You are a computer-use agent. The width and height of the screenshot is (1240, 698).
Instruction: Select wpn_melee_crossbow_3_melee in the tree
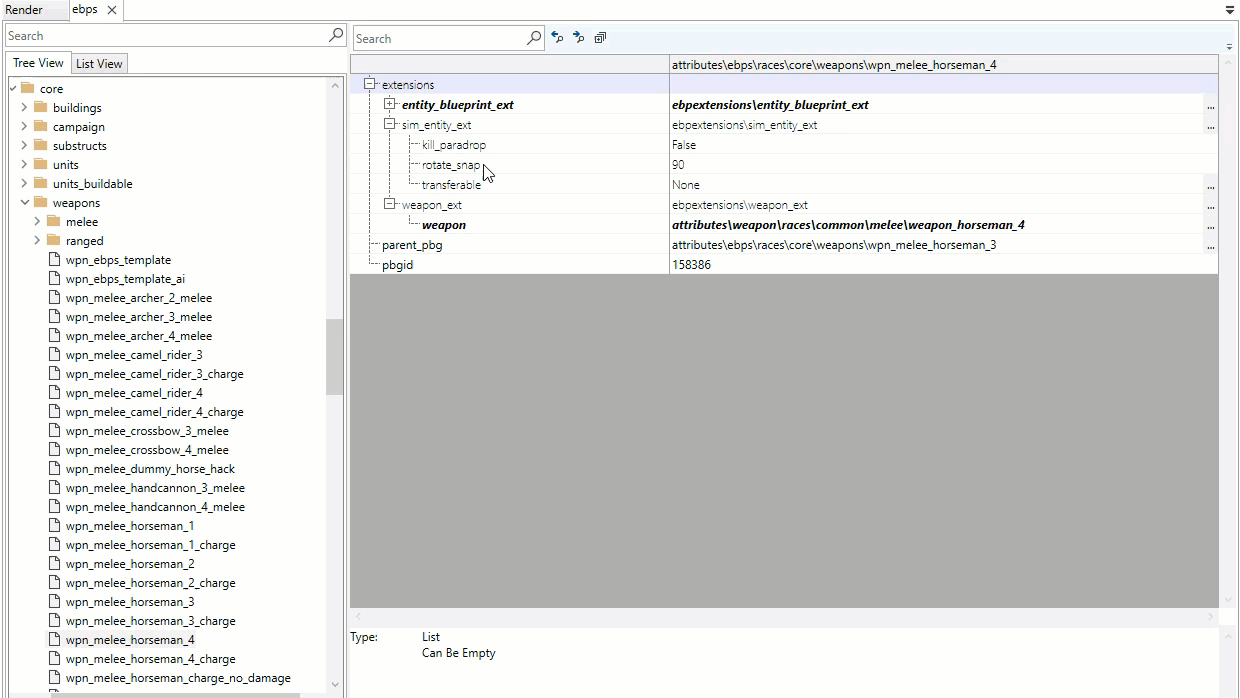[147, 431]
